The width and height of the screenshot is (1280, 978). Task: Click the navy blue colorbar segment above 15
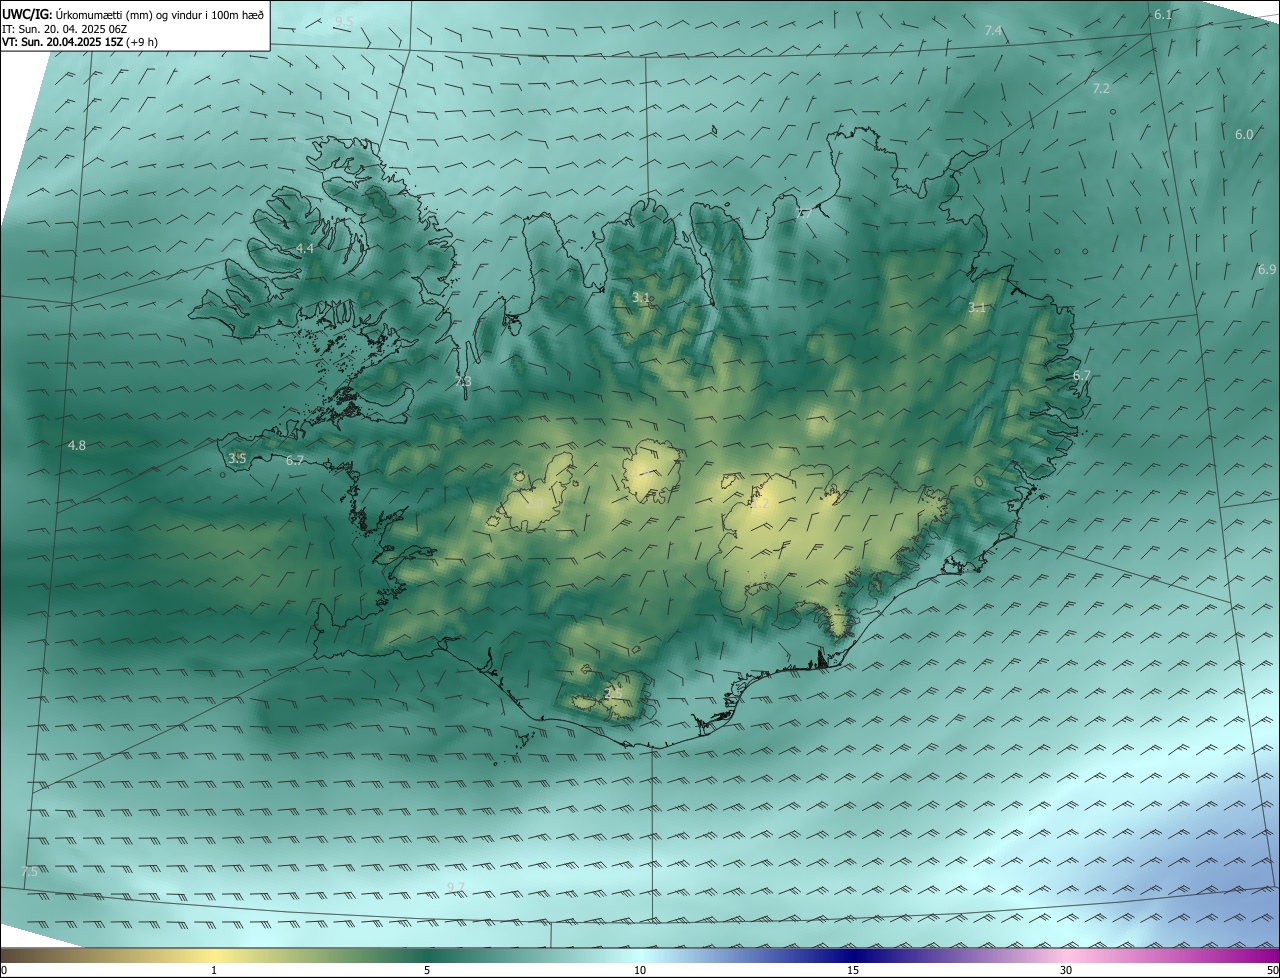(853, 956)
